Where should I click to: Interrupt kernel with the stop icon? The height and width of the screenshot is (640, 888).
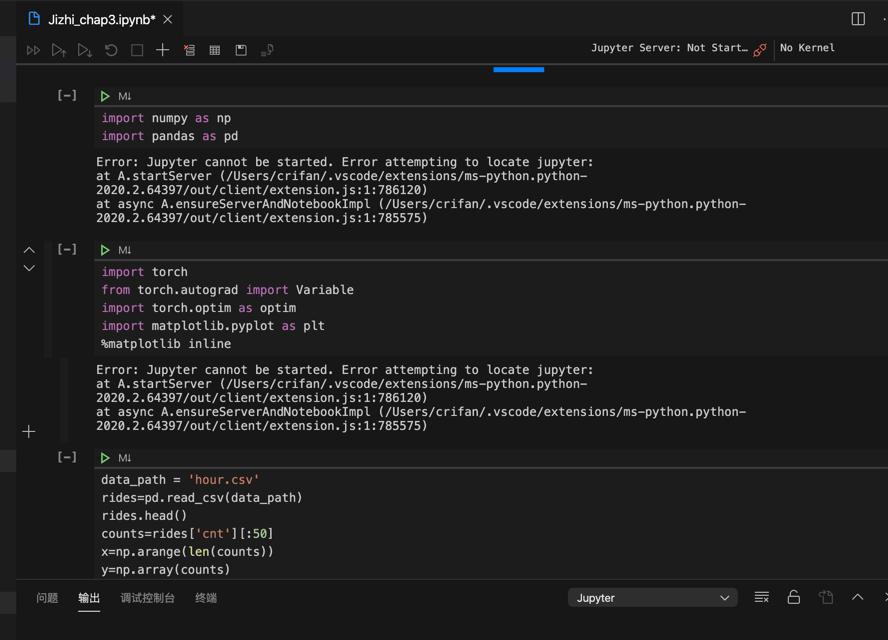click(137, 50)
